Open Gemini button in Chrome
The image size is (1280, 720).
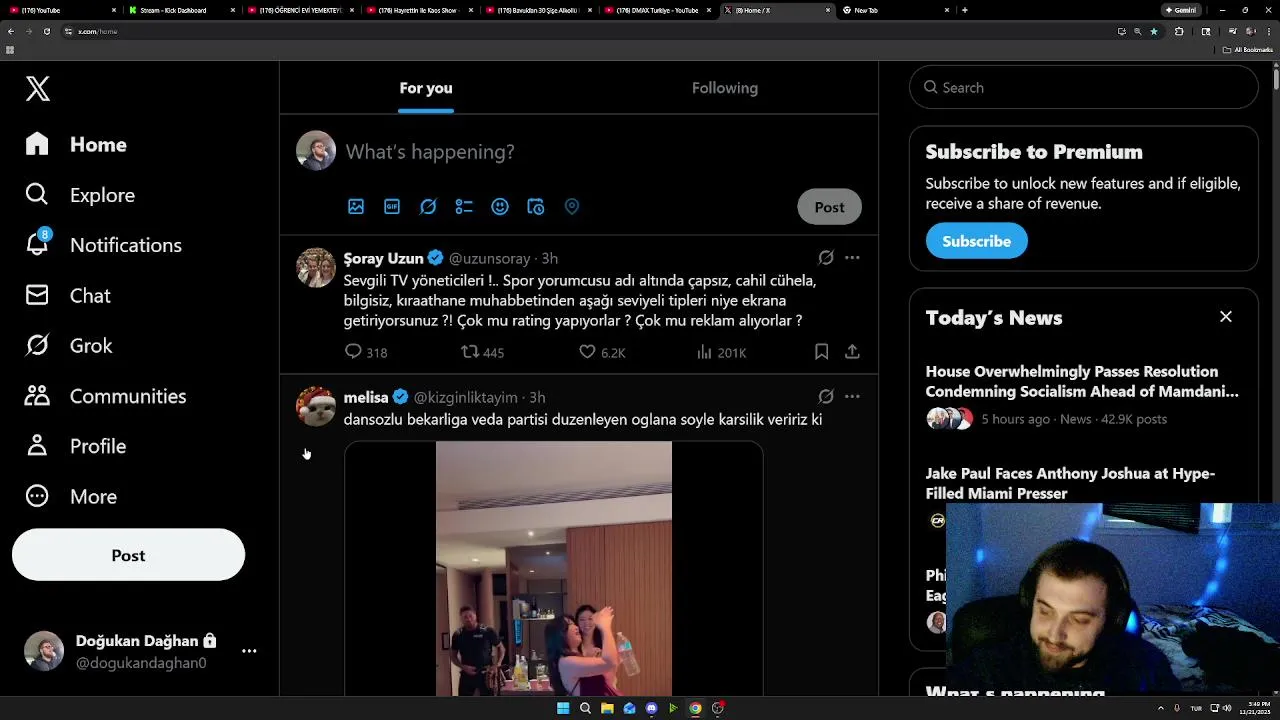click(1181, 10)
